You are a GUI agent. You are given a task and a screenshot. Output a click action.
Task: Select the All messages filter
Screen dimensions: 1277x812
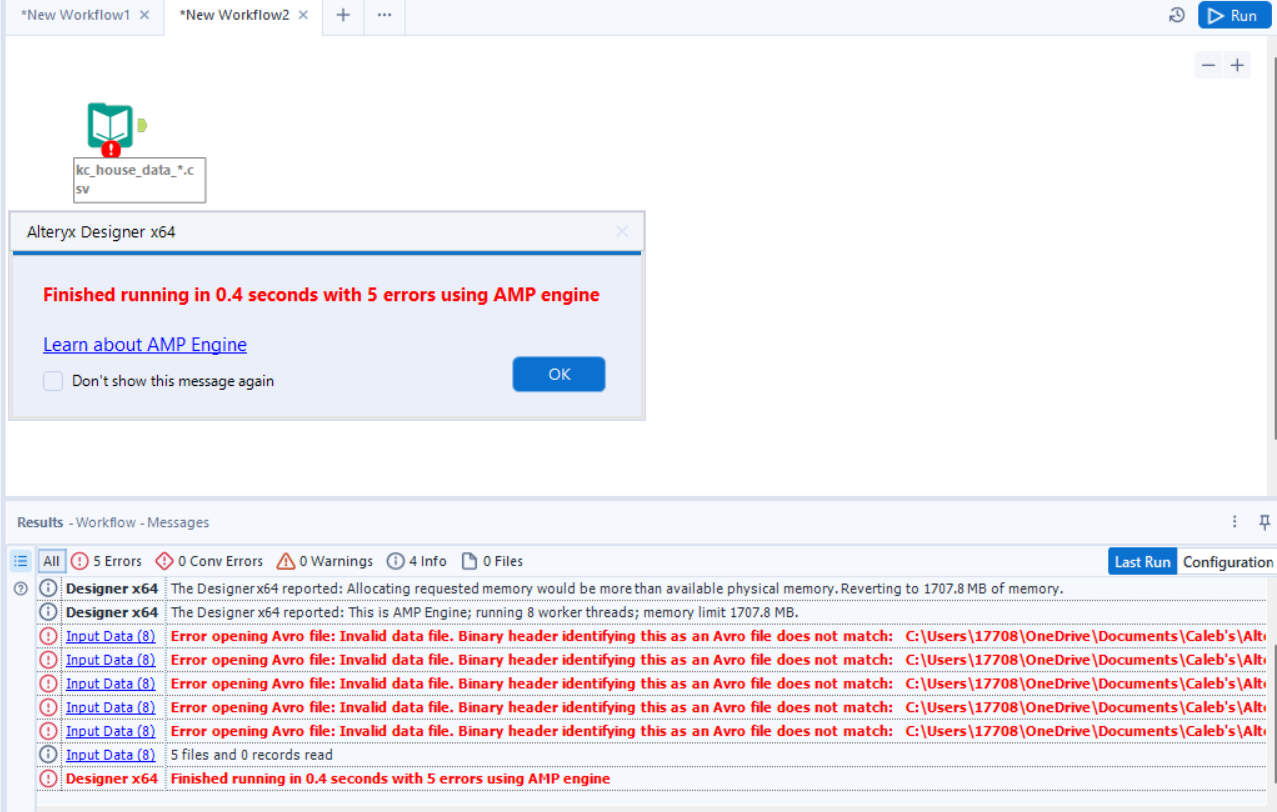50,561
